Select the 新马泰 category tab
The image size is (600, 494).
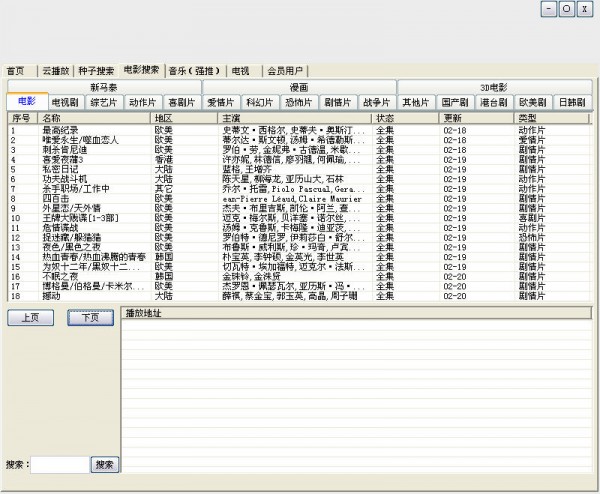pos(104,87)
